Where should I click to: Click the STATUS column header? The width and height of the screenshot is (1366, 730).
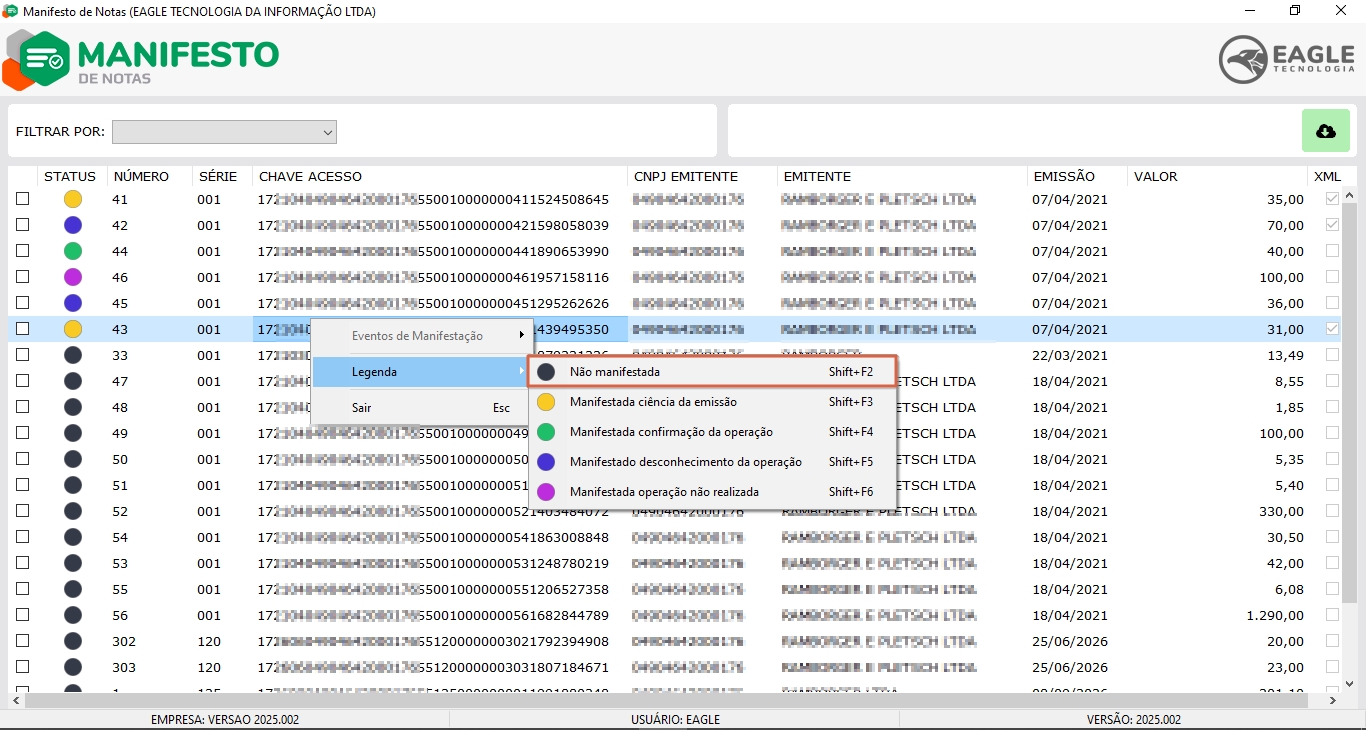click(70, 177)
